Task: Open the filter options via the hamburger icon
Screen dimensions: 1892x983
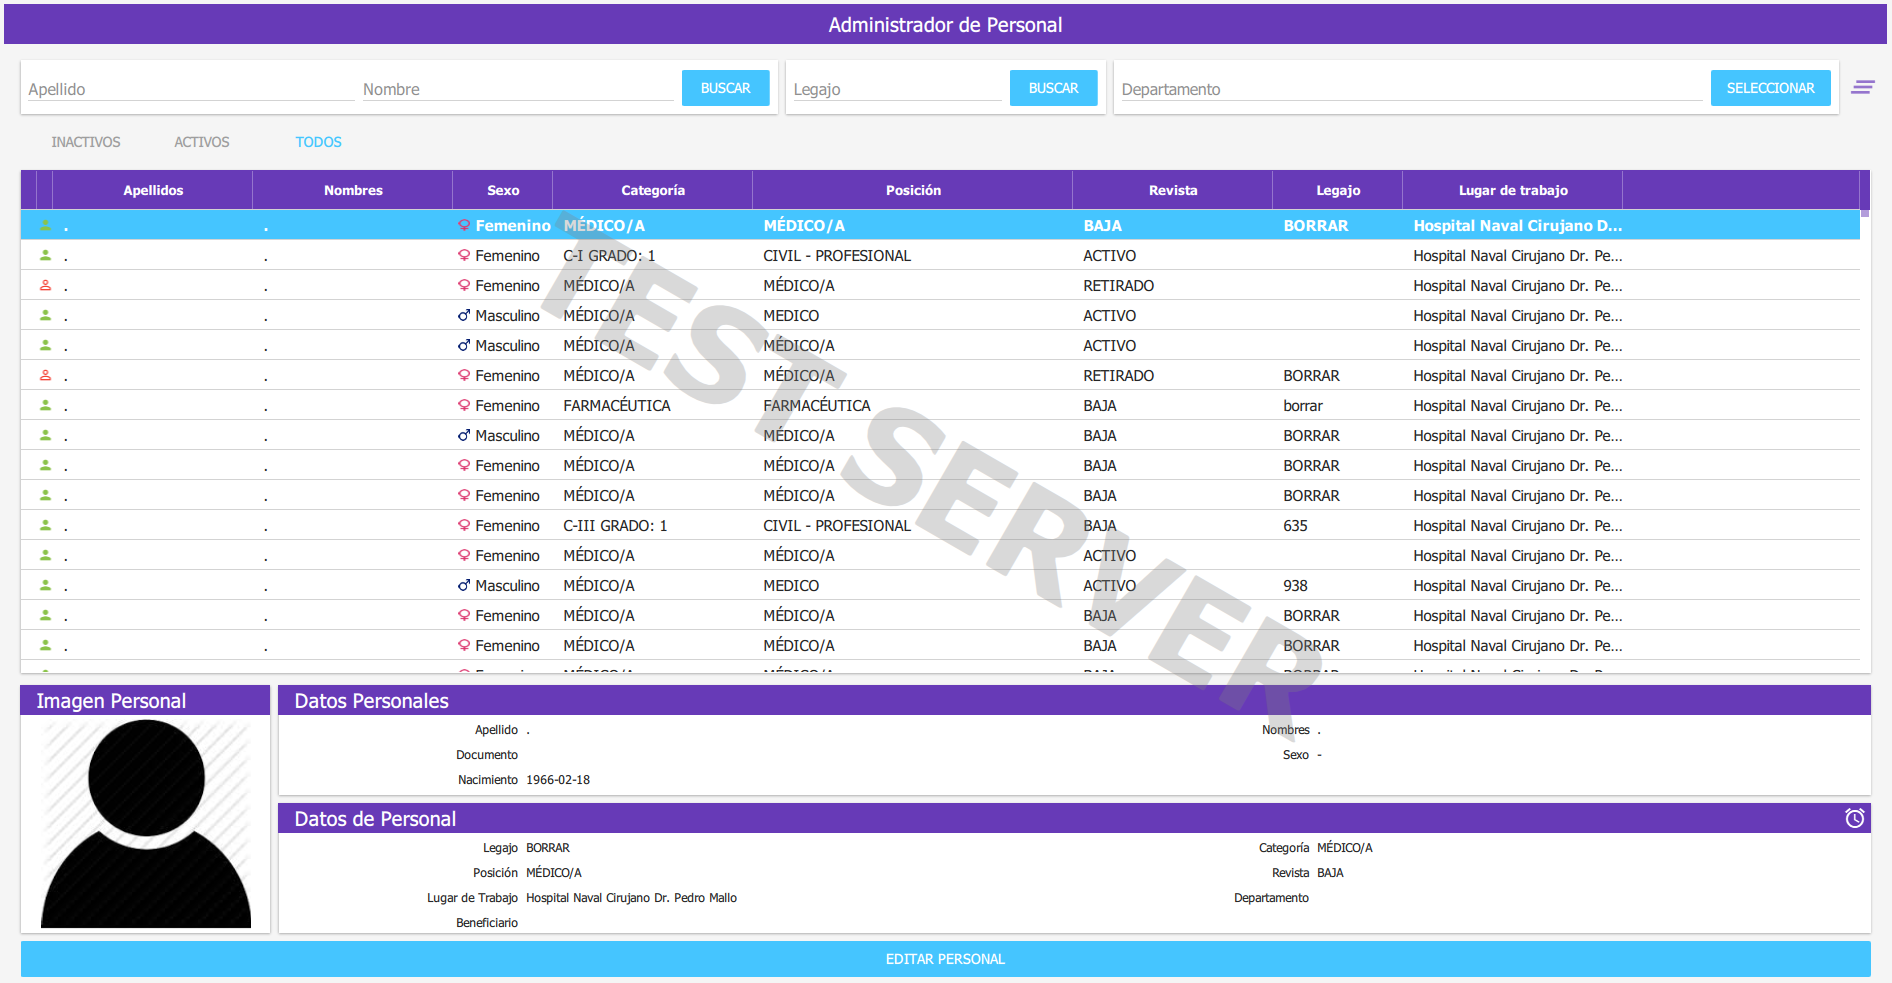Action: pos(1863,87)
